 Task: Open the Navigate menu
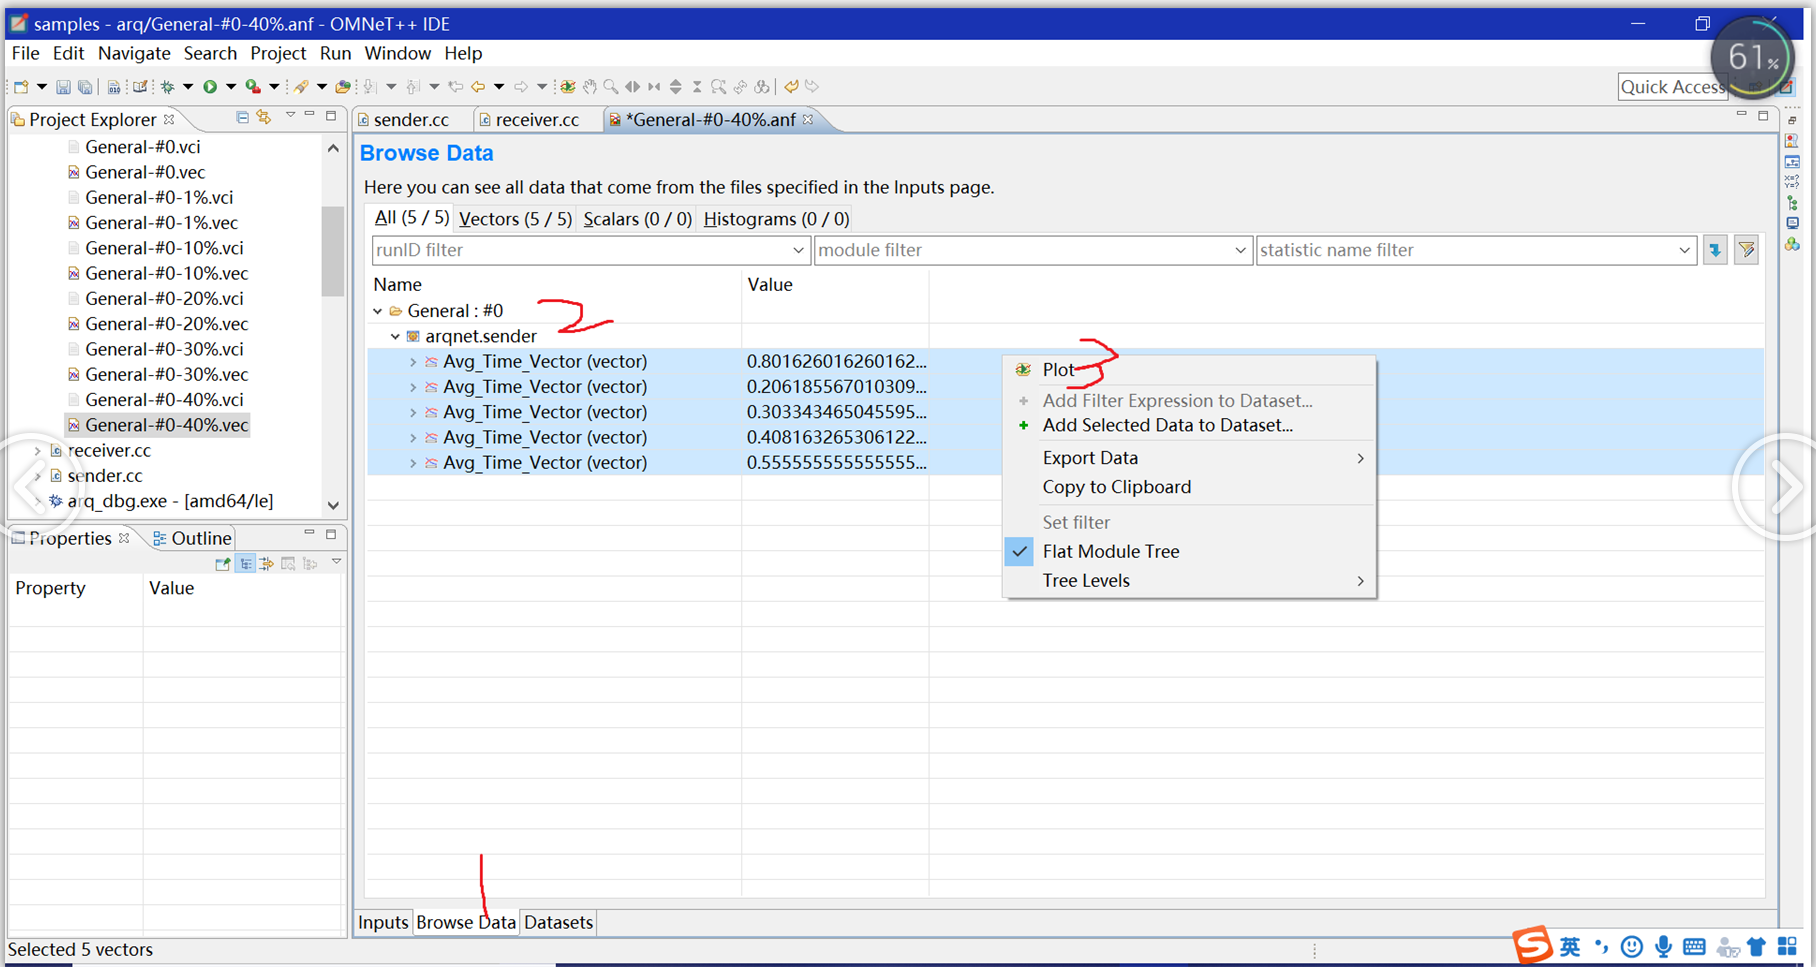pos(134,53)
